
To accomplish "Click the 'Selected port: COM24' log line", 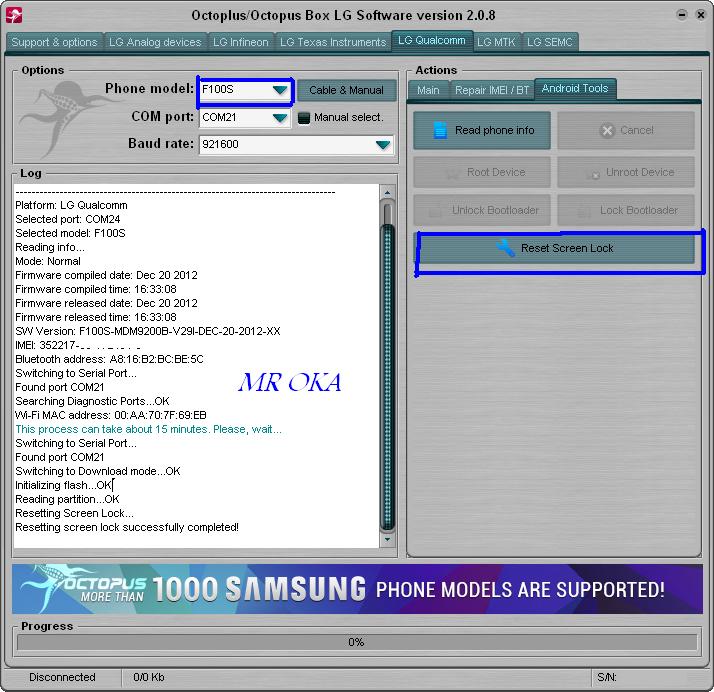I will pos(68,219).
